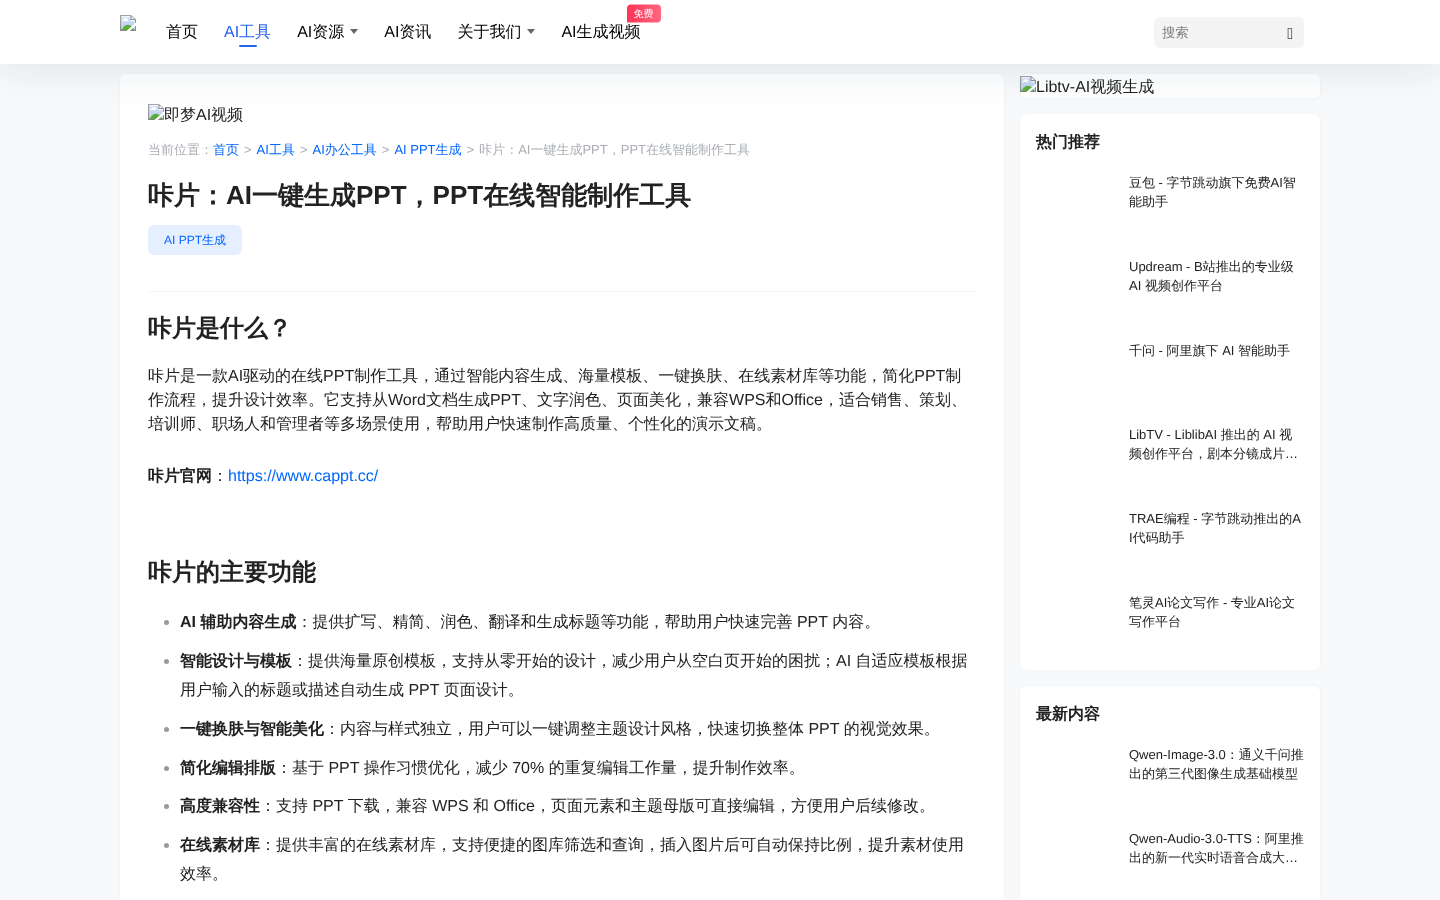Open AI工具 breadcrumb link
This screenshot has width=1440, height=900.
[275, 150]
